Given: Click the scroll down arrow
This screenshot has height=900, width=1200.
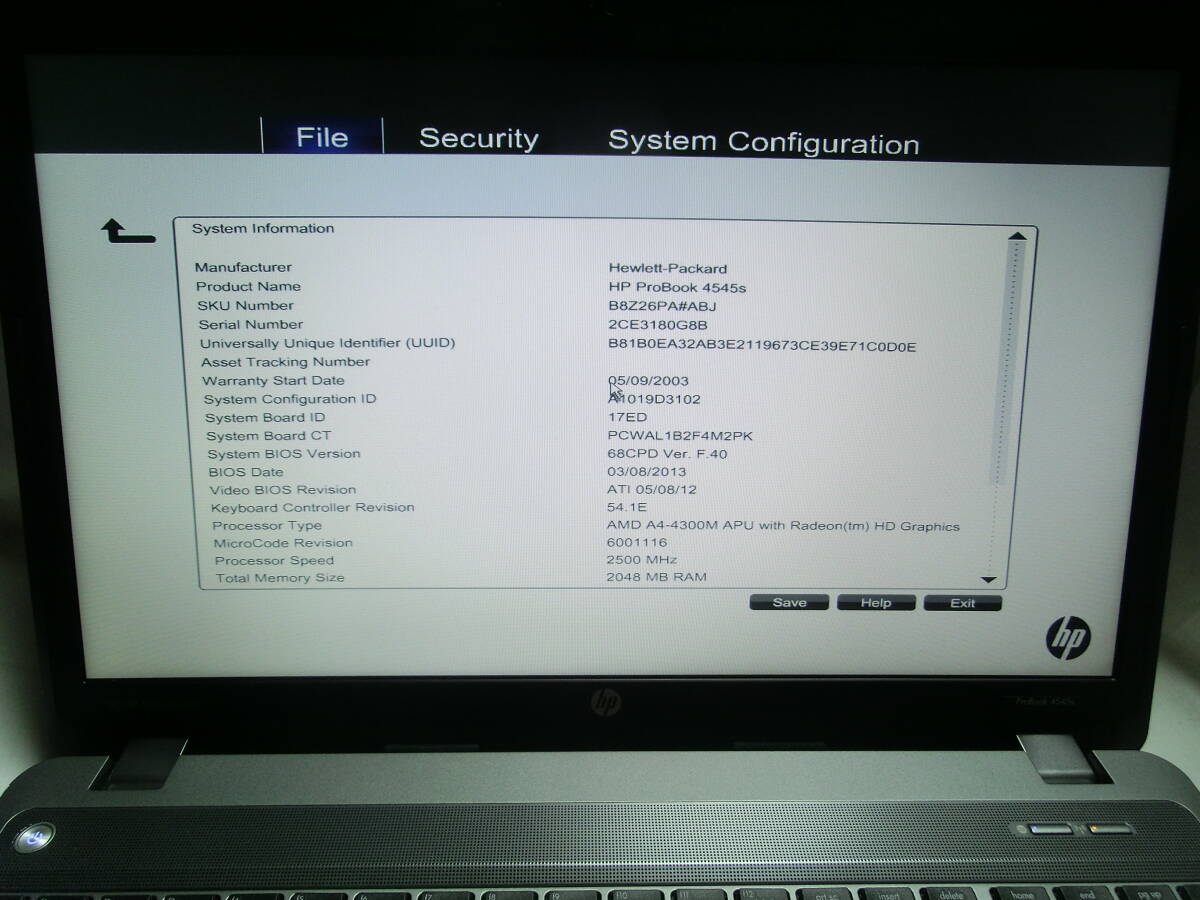Looking at the screenshot, I should click(989, 580).
